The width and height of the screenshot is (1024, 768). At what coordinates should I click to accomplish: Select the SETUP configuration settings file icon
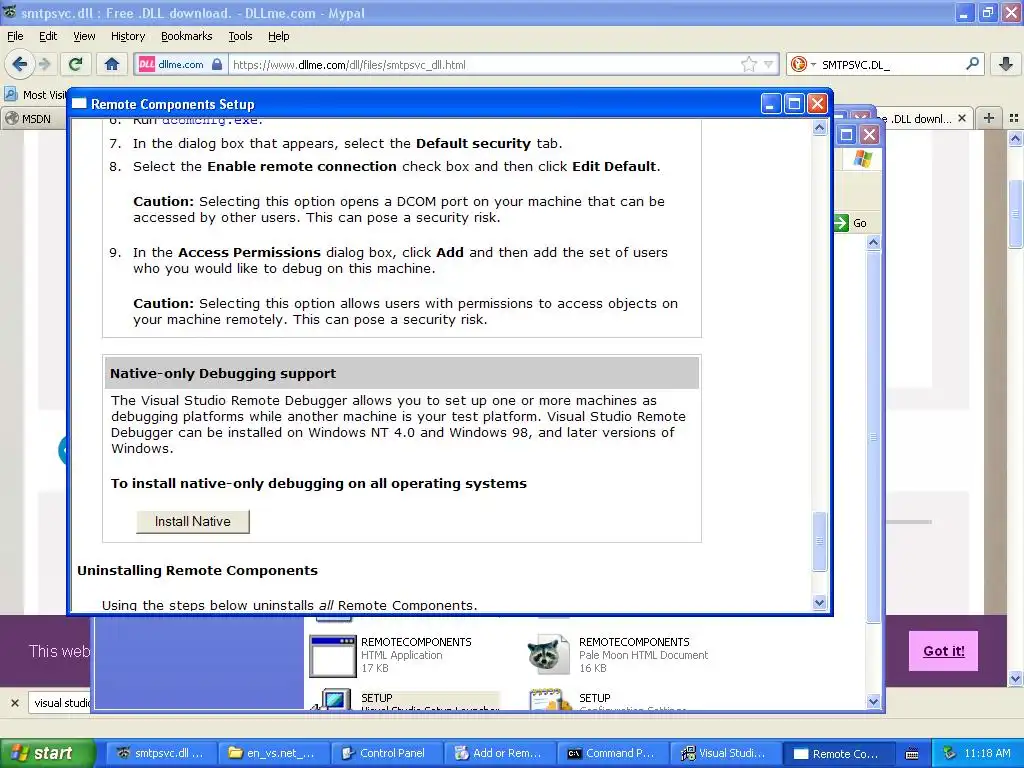coord(549,700)
